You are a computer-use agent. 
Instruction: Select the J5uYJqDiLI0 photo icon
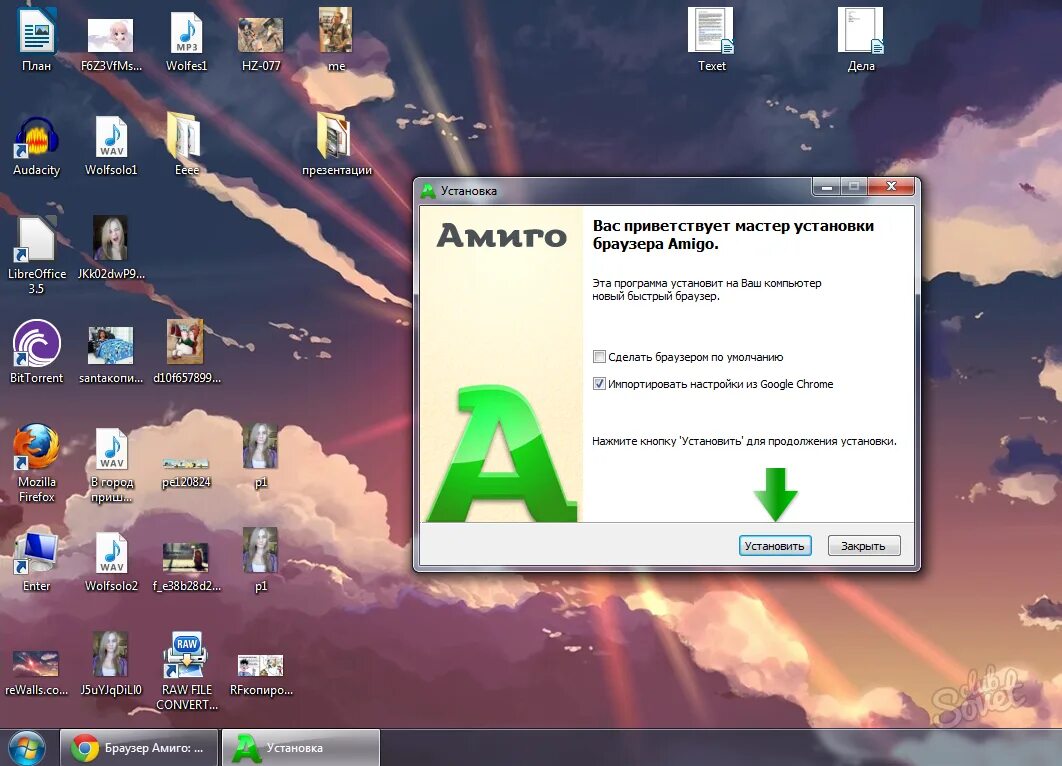(110, 654)
